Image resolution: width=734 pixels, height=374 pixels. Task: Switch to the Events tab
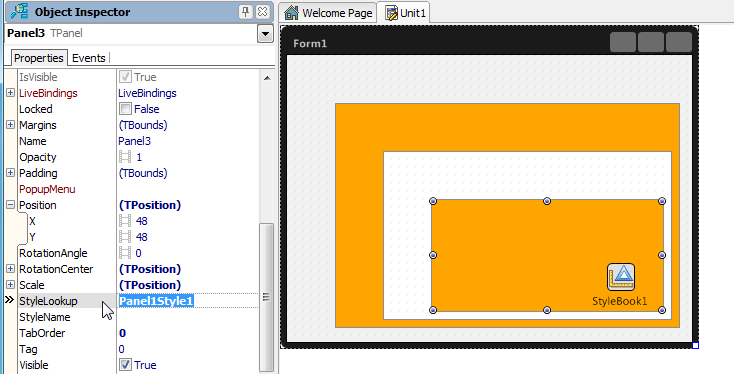coord(89,58)
